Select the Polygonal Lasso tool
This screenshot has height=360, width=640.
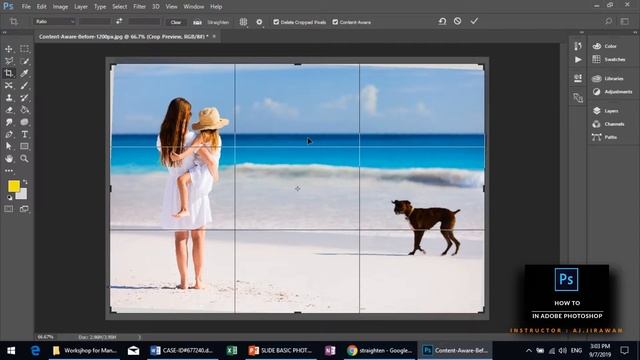[x=9, y=61]
